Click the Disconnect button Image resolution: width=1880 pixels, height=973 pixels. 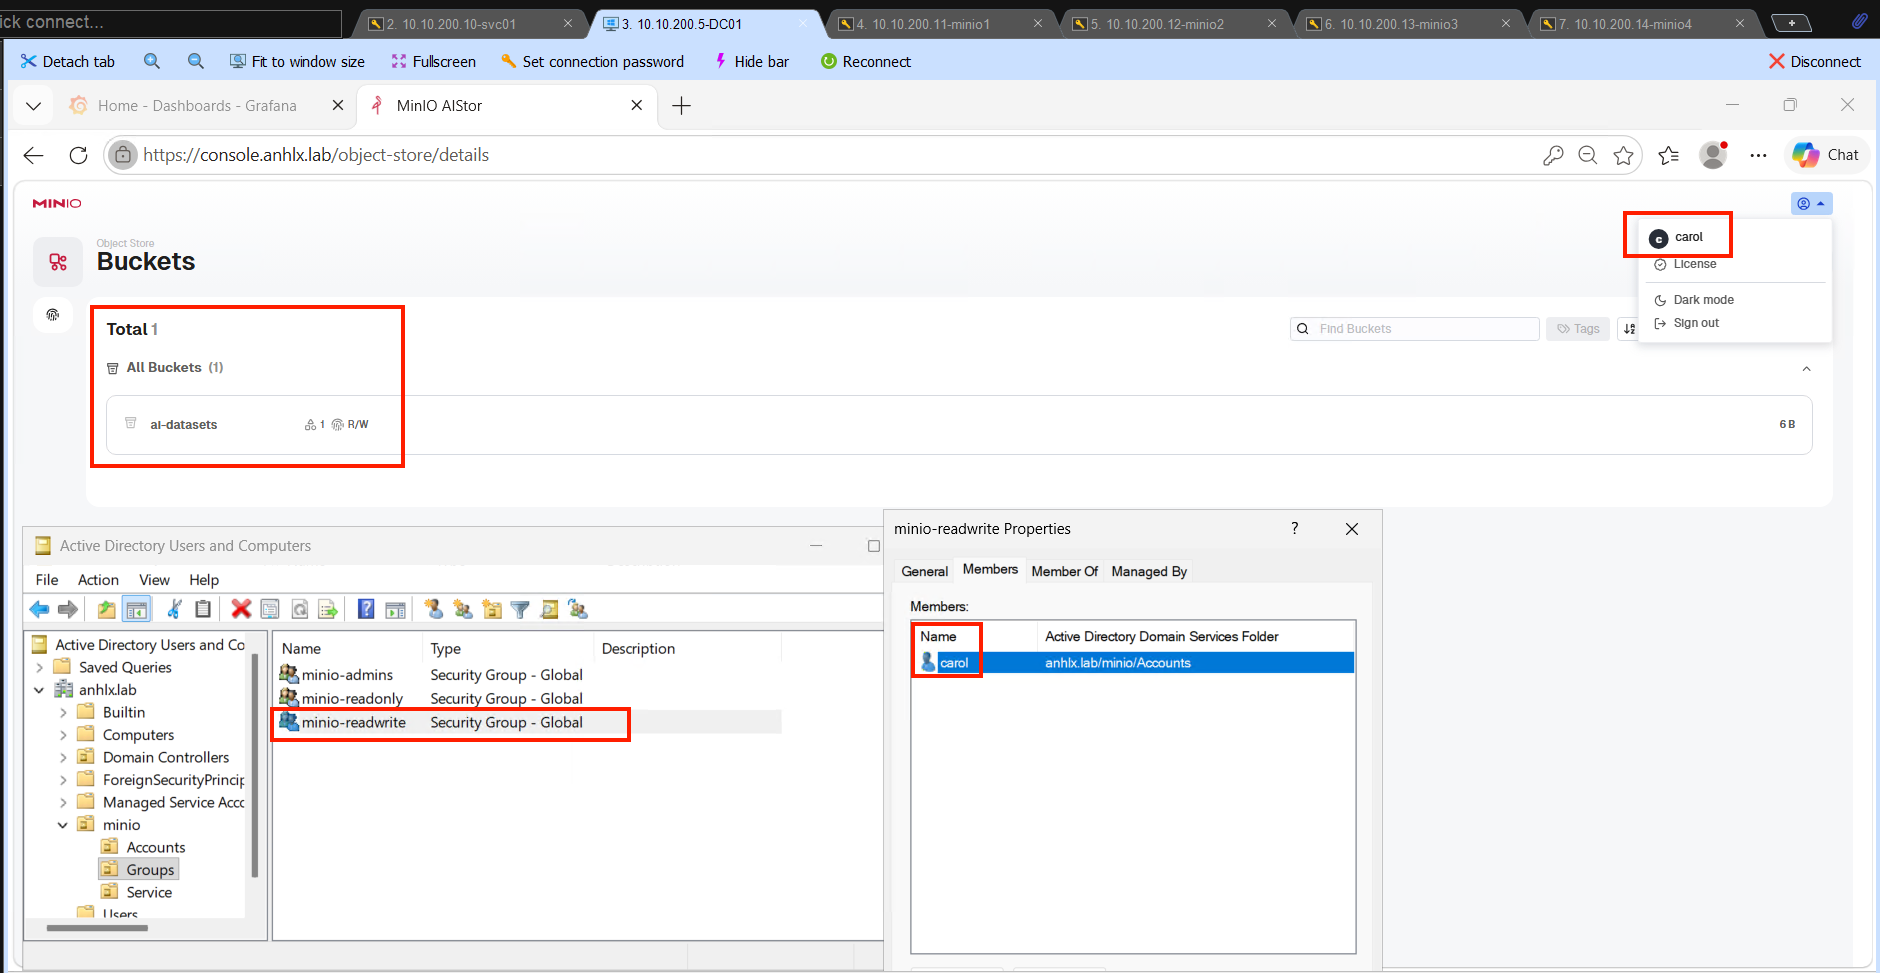pyautogui.click(x=1815, y=61)
